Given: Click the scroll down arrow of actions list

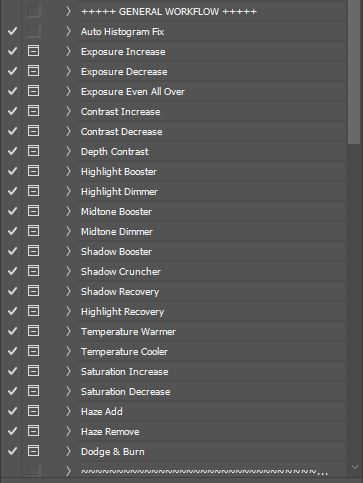Looking at the screenshot, I should coord(355,468).
